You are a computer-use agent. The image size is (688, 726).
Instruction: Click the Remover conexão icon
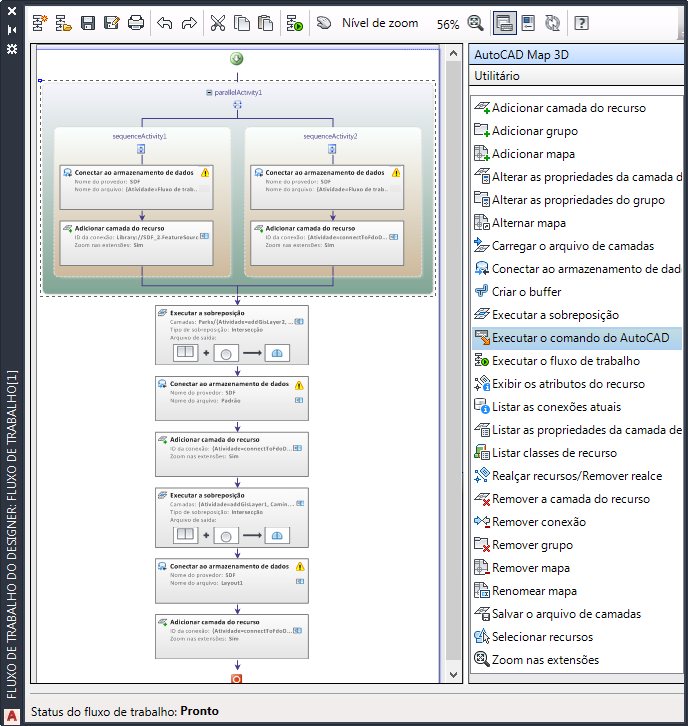click(482, 522)
